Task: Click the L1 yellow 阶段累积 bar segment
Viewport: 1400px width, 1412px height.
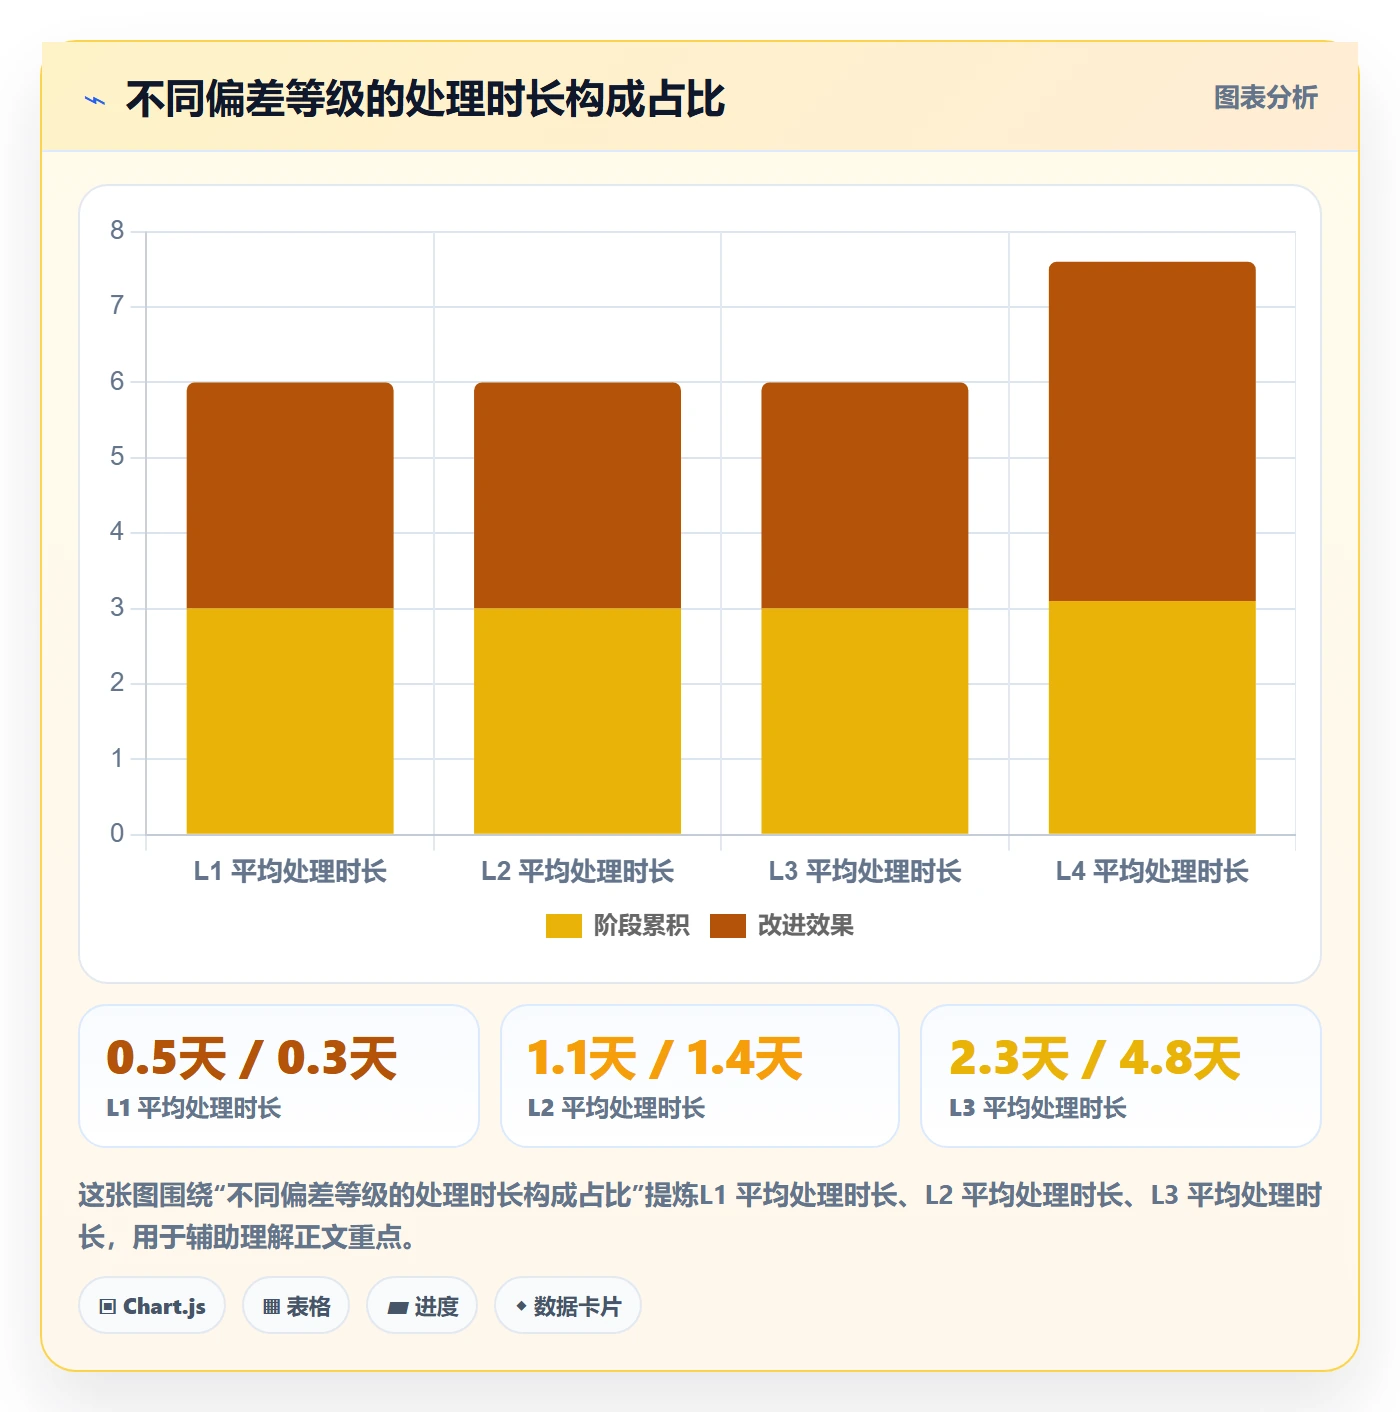Action: pyautogui.click(x=290, y=721)
